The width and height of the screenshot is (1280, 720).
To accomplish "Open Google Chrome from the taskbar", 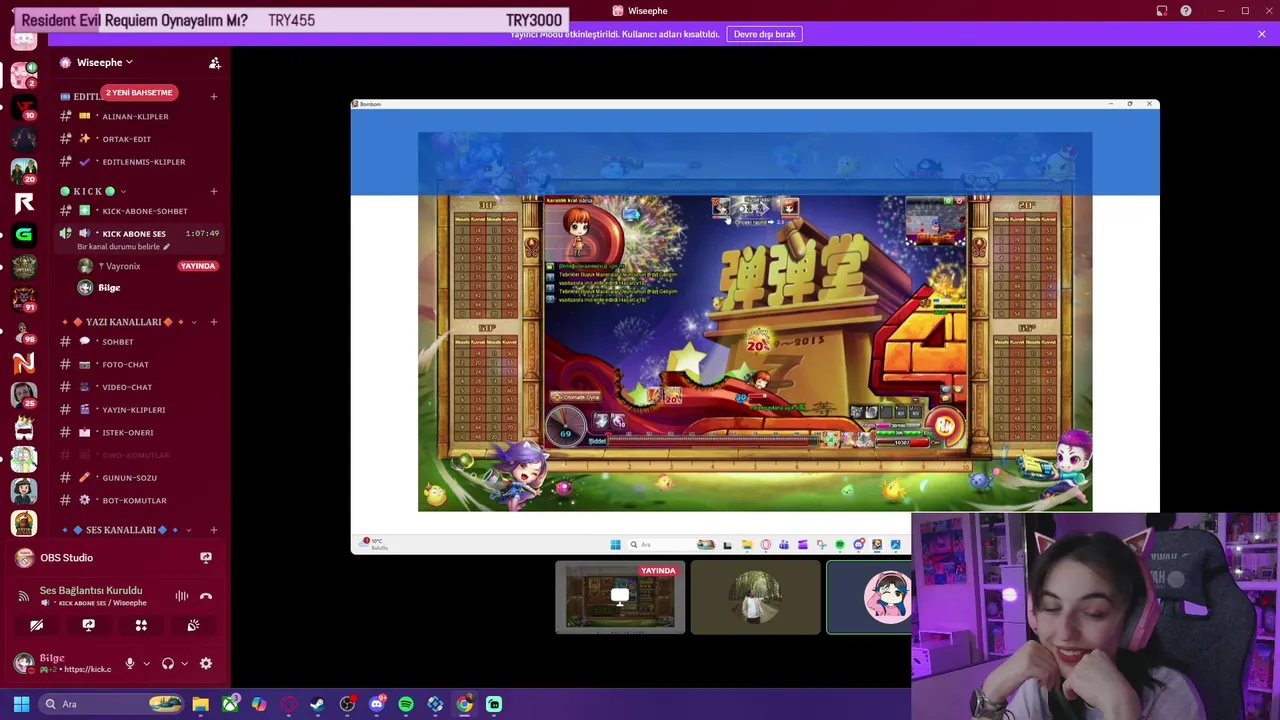I will 465,704.
